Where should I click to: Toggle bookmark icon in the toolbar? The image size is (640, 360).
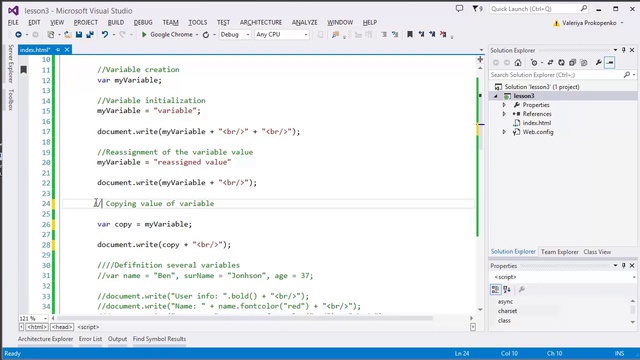coord(410,35)
